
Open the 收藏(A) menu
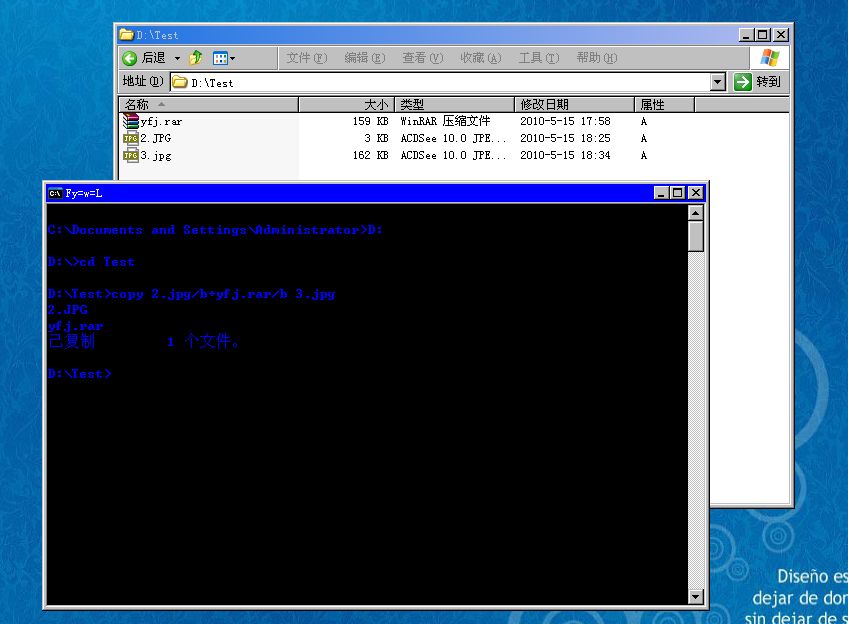481,58
